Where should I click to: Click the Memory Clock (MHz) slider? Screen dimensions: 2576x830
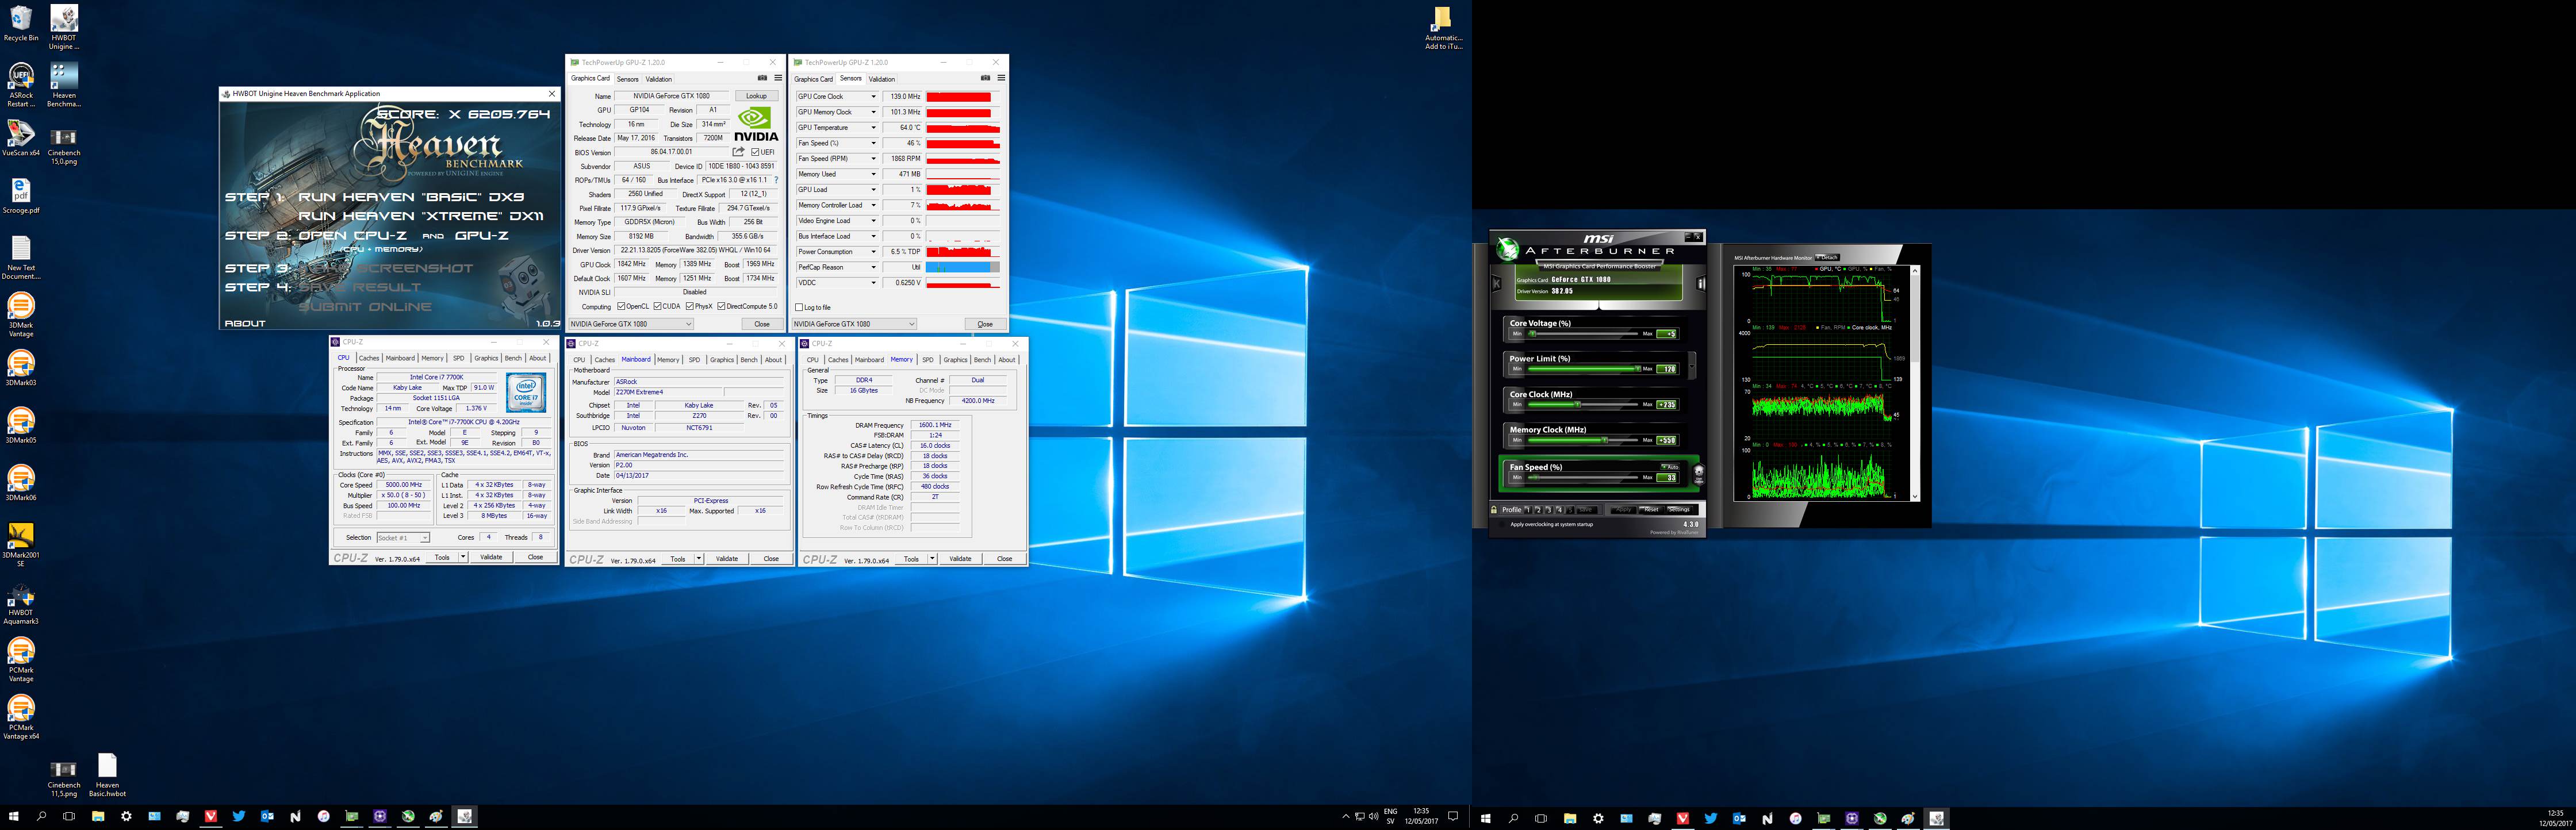tap(1584, 440)
